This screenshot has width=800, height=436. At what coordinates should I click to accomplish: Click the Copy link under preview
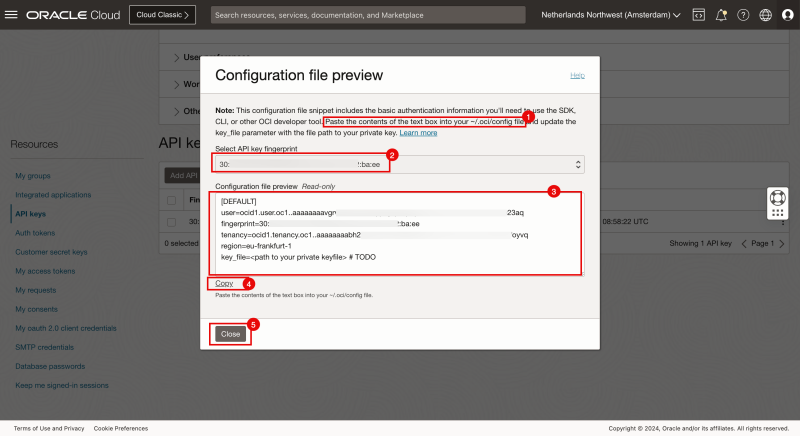(224, 284)
